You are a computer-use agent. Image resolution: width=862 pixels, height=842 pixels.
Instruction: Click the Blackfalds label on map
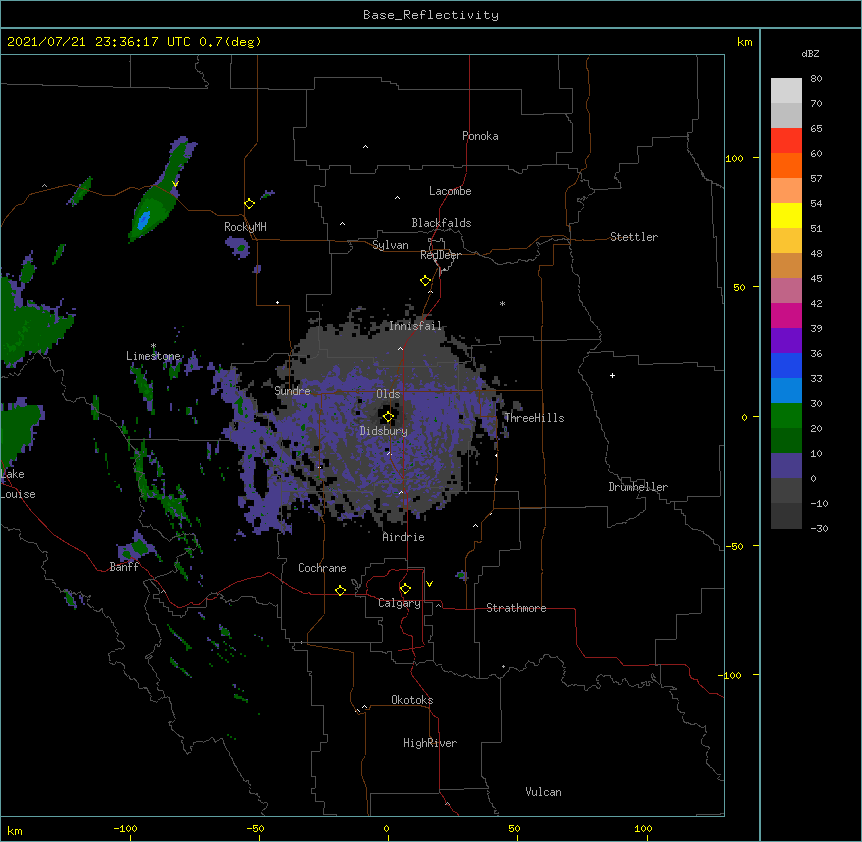point(441,223)
